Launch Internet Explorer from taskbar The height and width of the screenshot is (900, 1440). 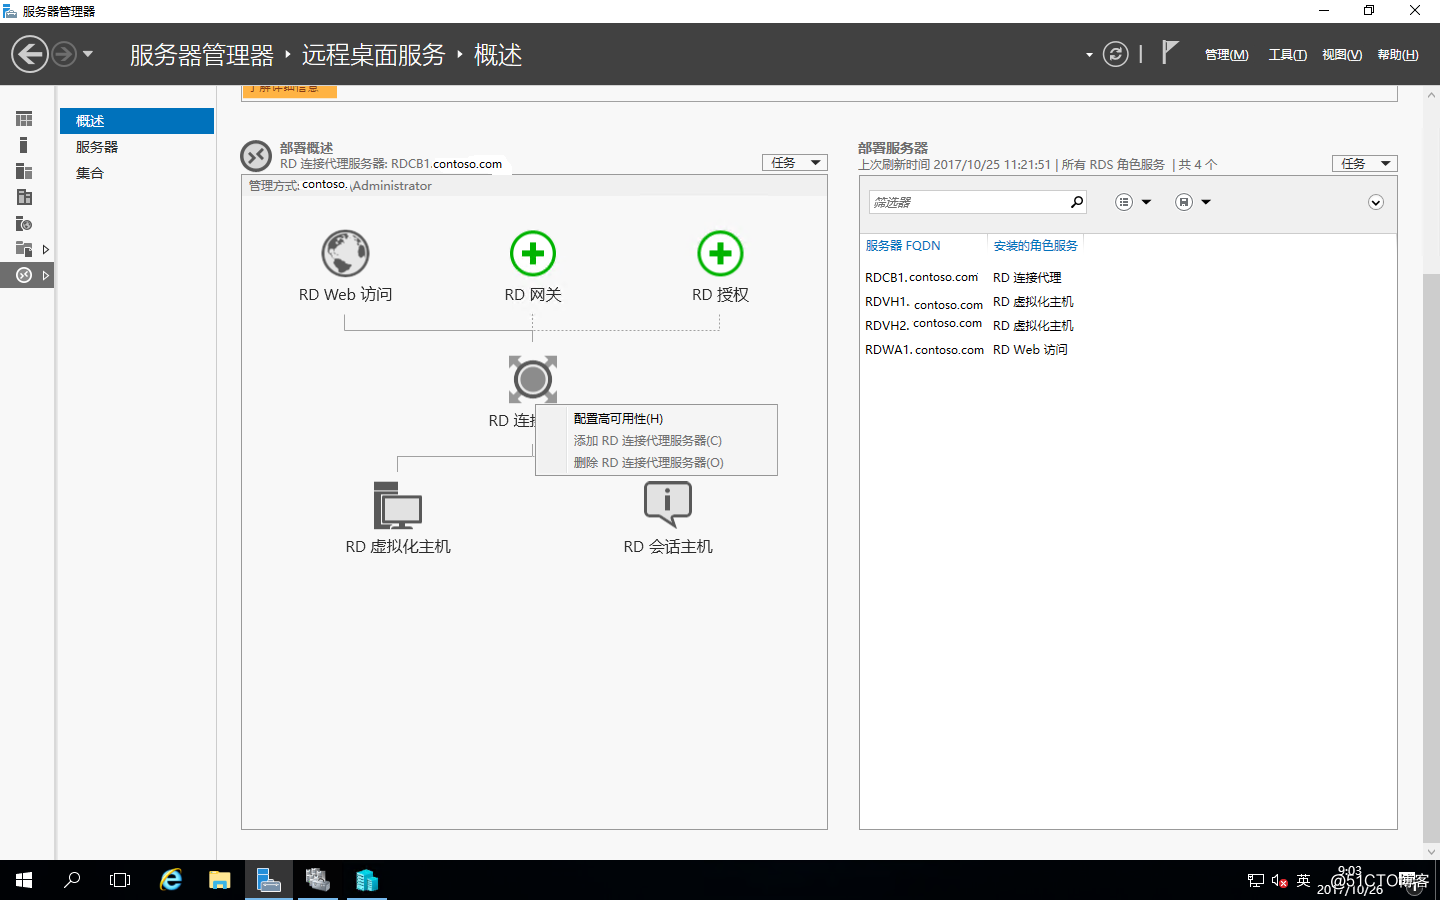[x=171, y=880]
